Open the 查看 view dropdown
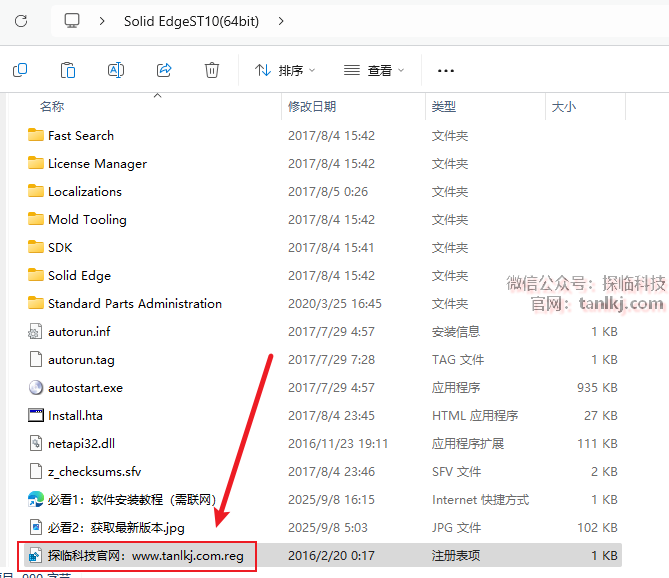 (374, 70)
